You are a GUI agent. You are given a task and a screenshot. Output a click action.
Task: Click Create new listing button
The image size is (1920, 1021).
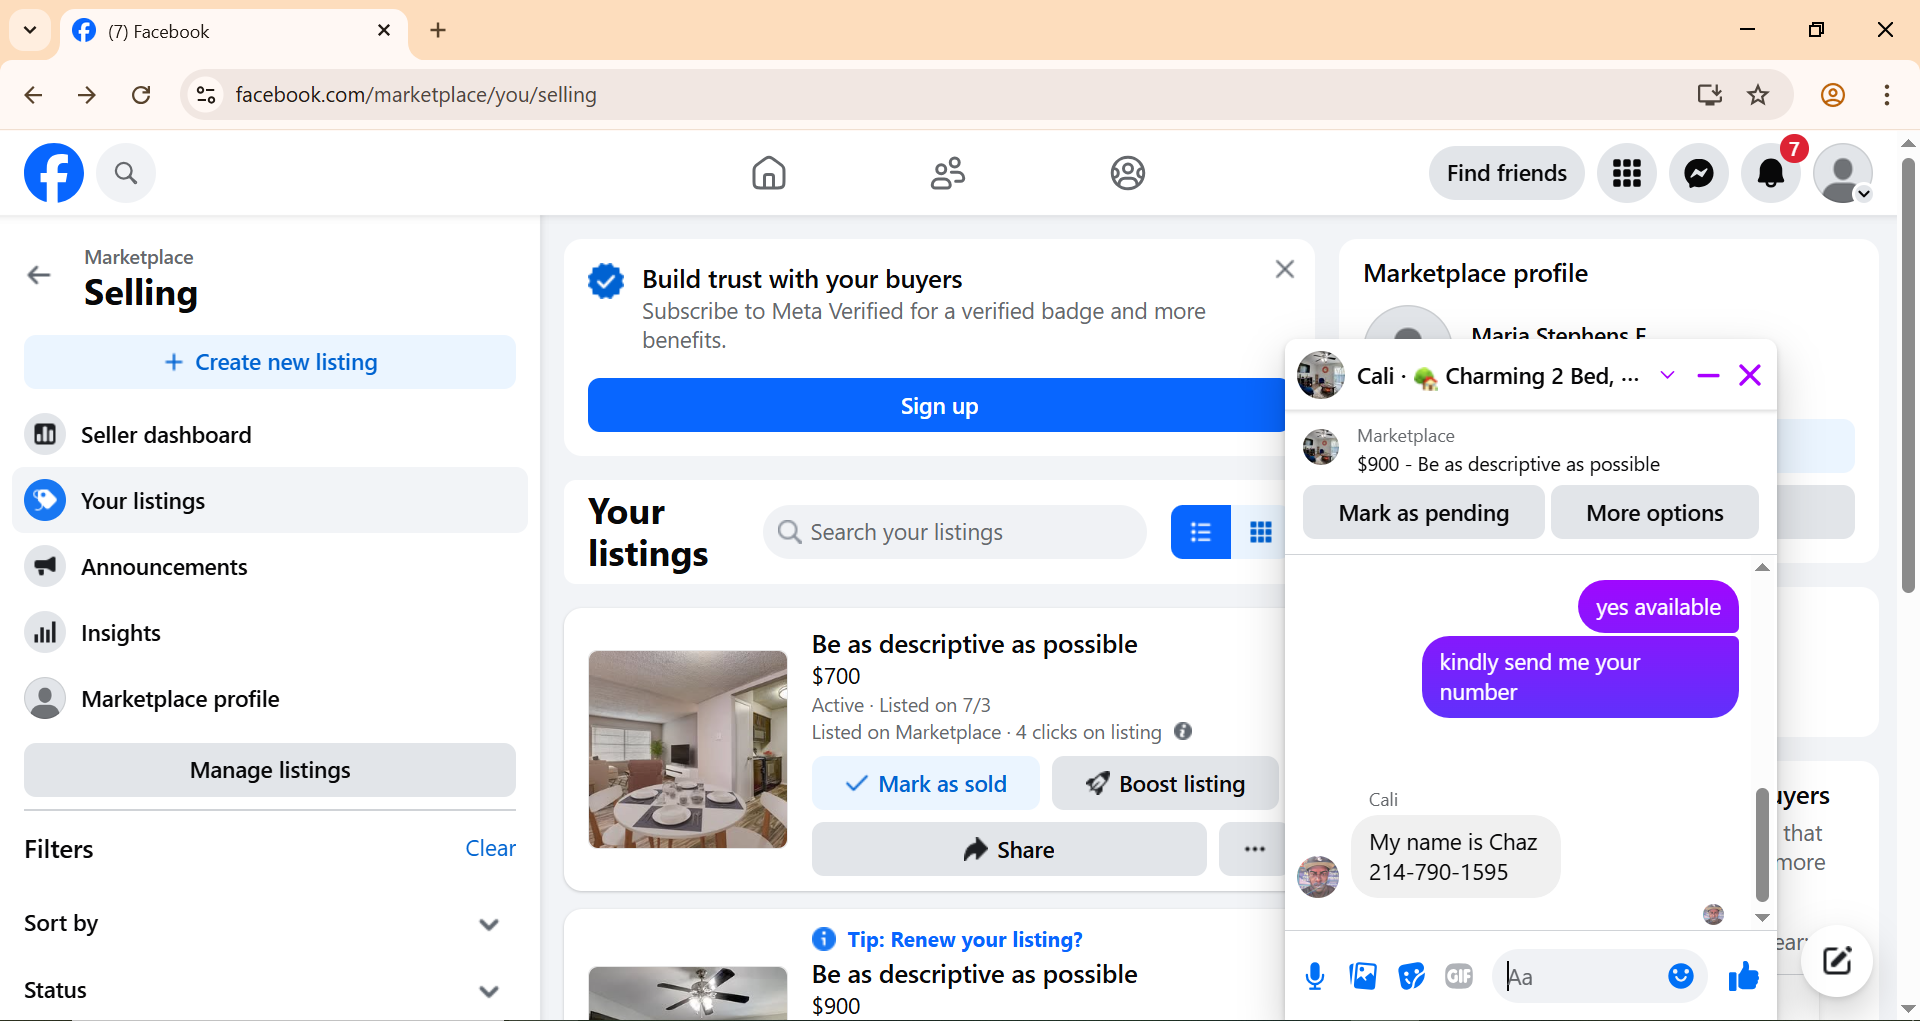[270, 362]
